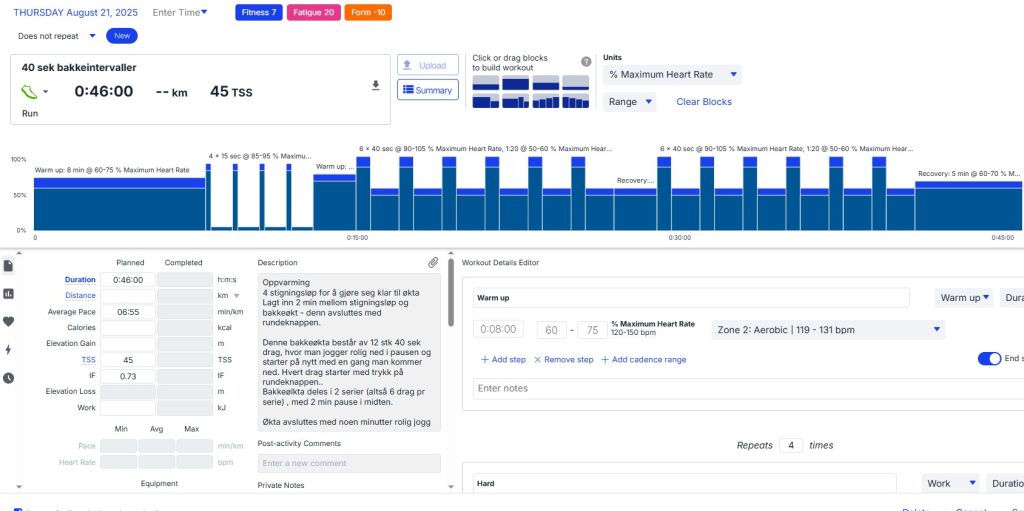
Task: Expand the % Maximum Heart Rate units dropdown
Action: click(x=672, y=75)
